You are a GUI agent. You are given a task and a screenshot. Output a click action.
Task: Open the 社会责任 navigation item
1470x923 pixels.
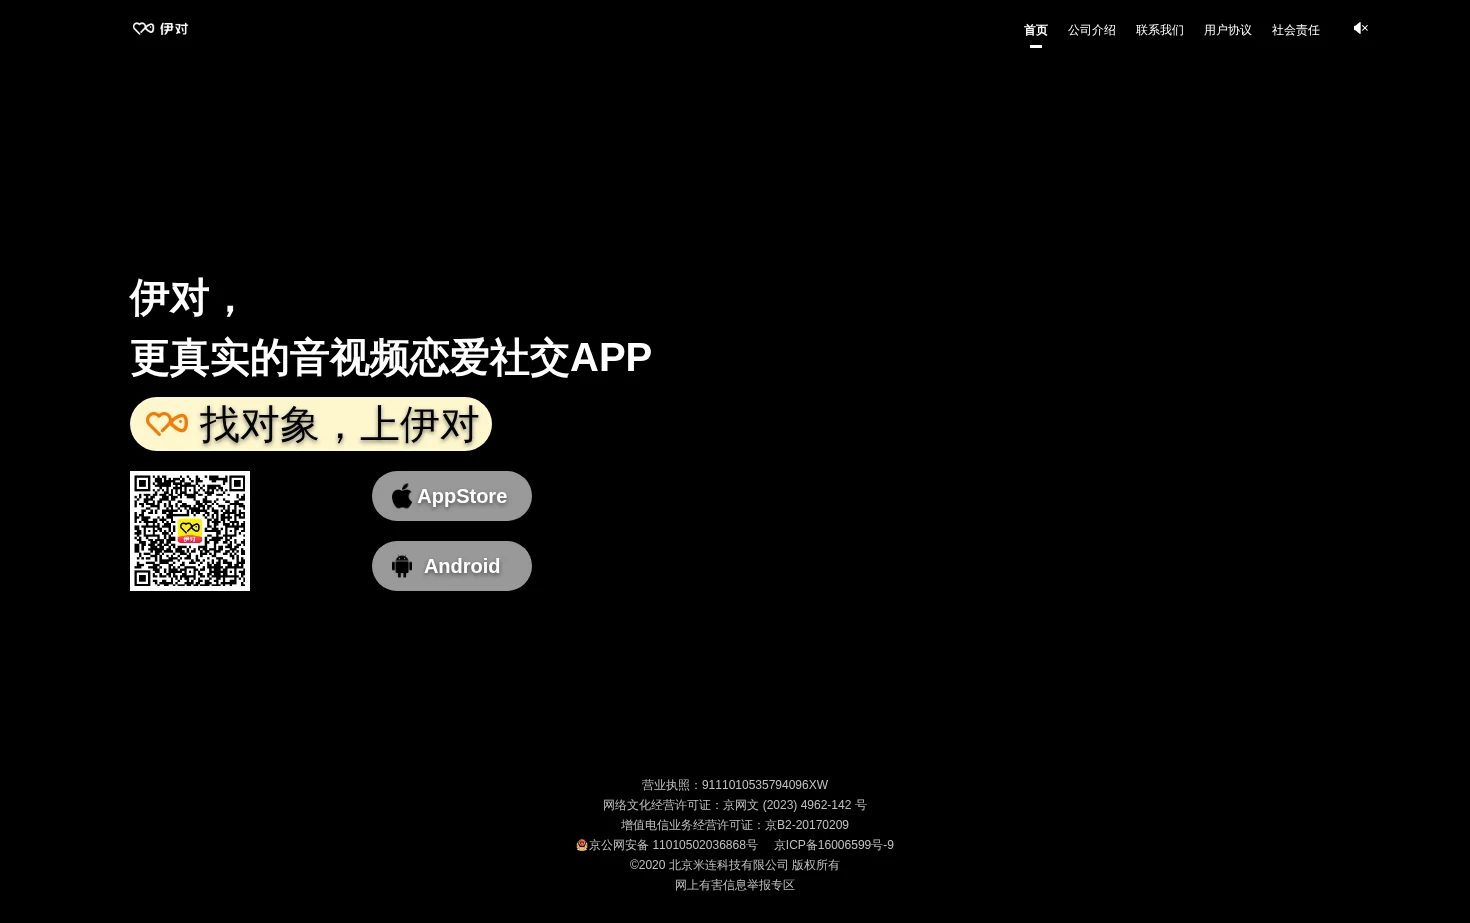click(x=1296, y=30)
